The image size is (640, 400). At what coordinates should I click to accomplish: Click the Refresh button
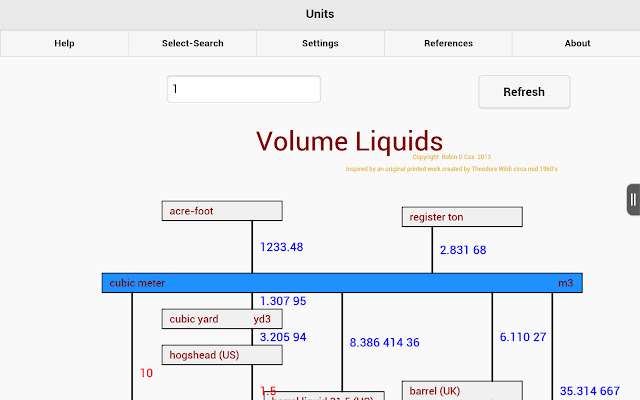(524, 92)
